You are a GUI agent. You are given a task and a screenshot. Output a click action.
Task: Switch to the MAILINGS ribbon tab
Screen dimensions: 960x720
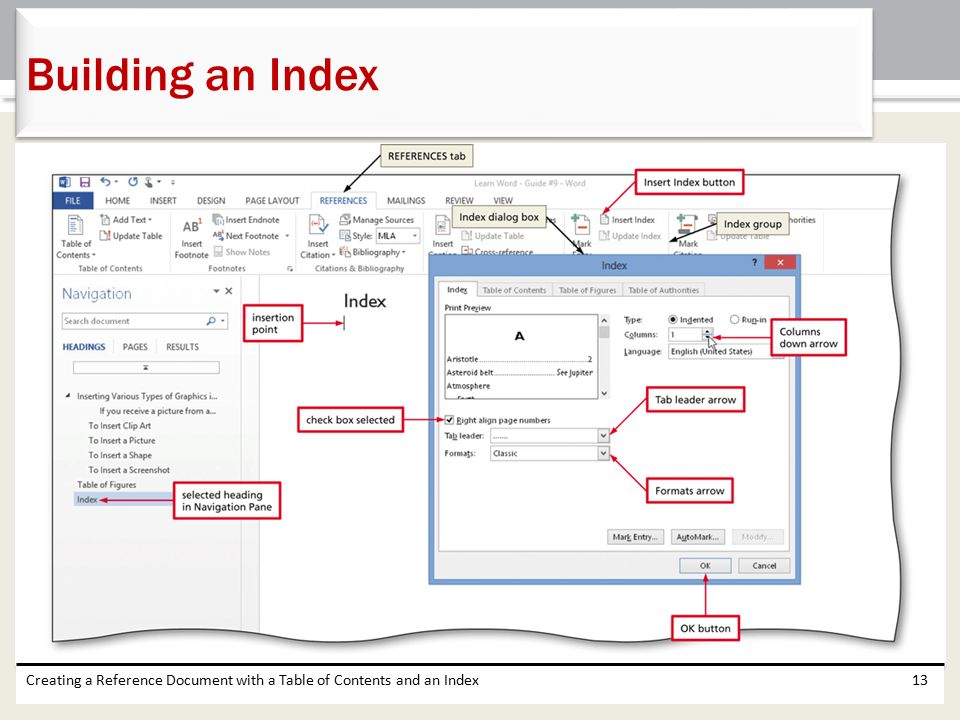point(406,201)
